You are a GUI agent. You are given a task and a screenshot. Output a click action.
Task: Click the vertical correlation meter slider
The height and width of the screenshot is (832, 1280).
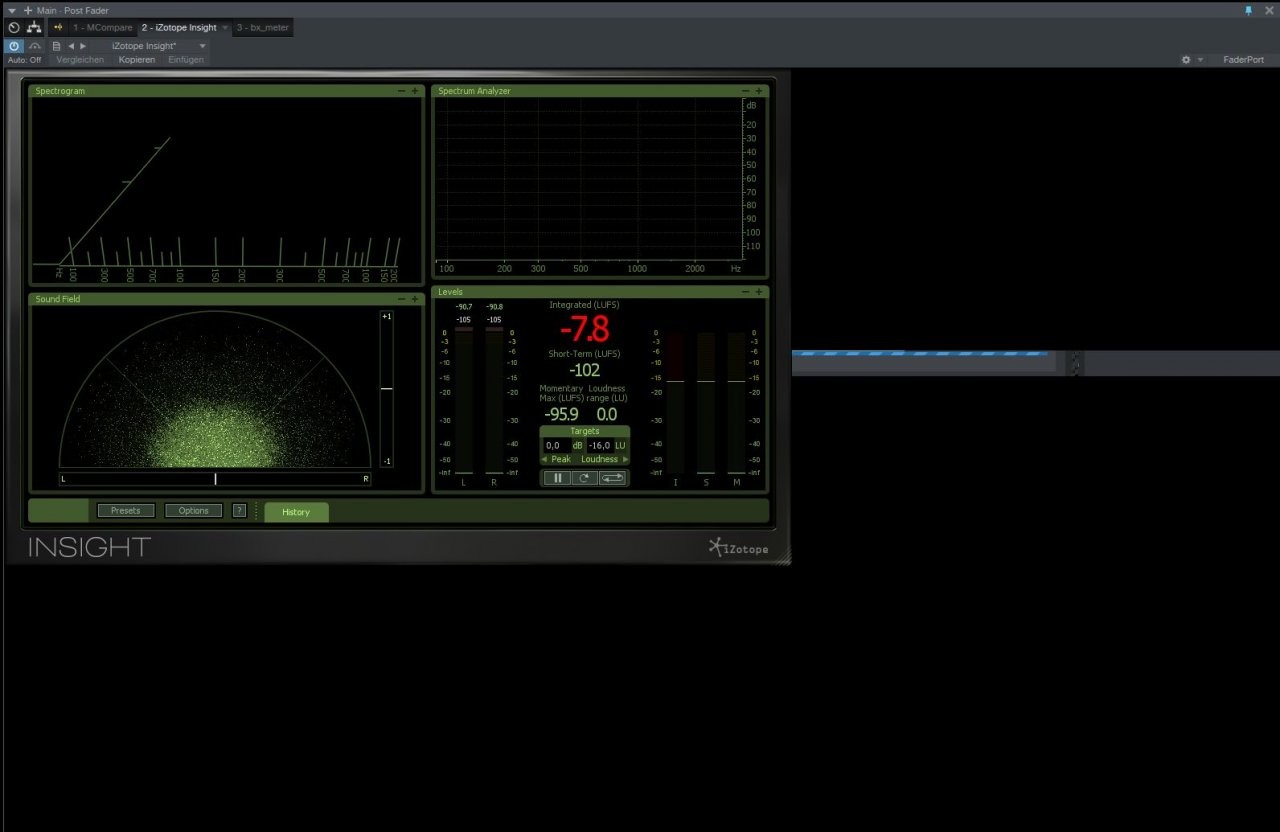[x=387, y=389]
